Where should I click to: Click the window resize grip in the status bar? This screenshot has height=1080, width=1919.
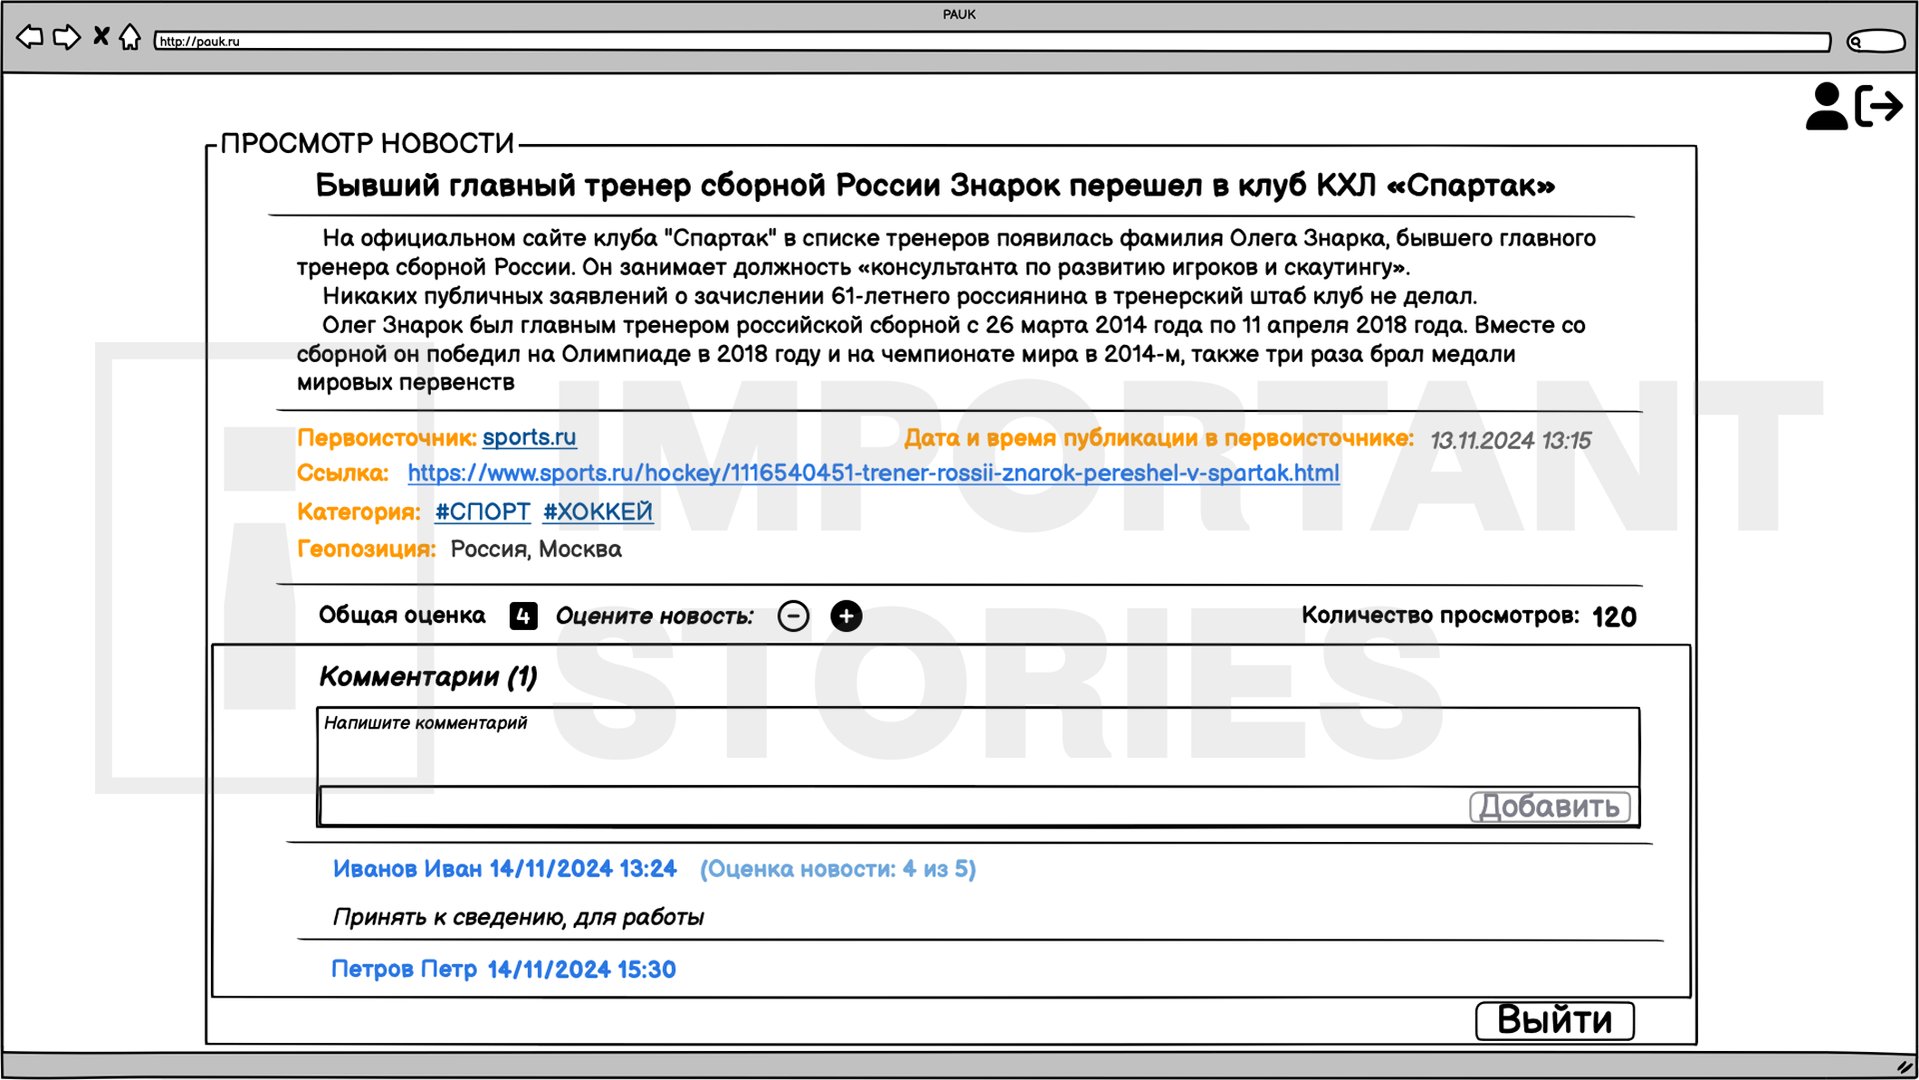[1904, 1066]
